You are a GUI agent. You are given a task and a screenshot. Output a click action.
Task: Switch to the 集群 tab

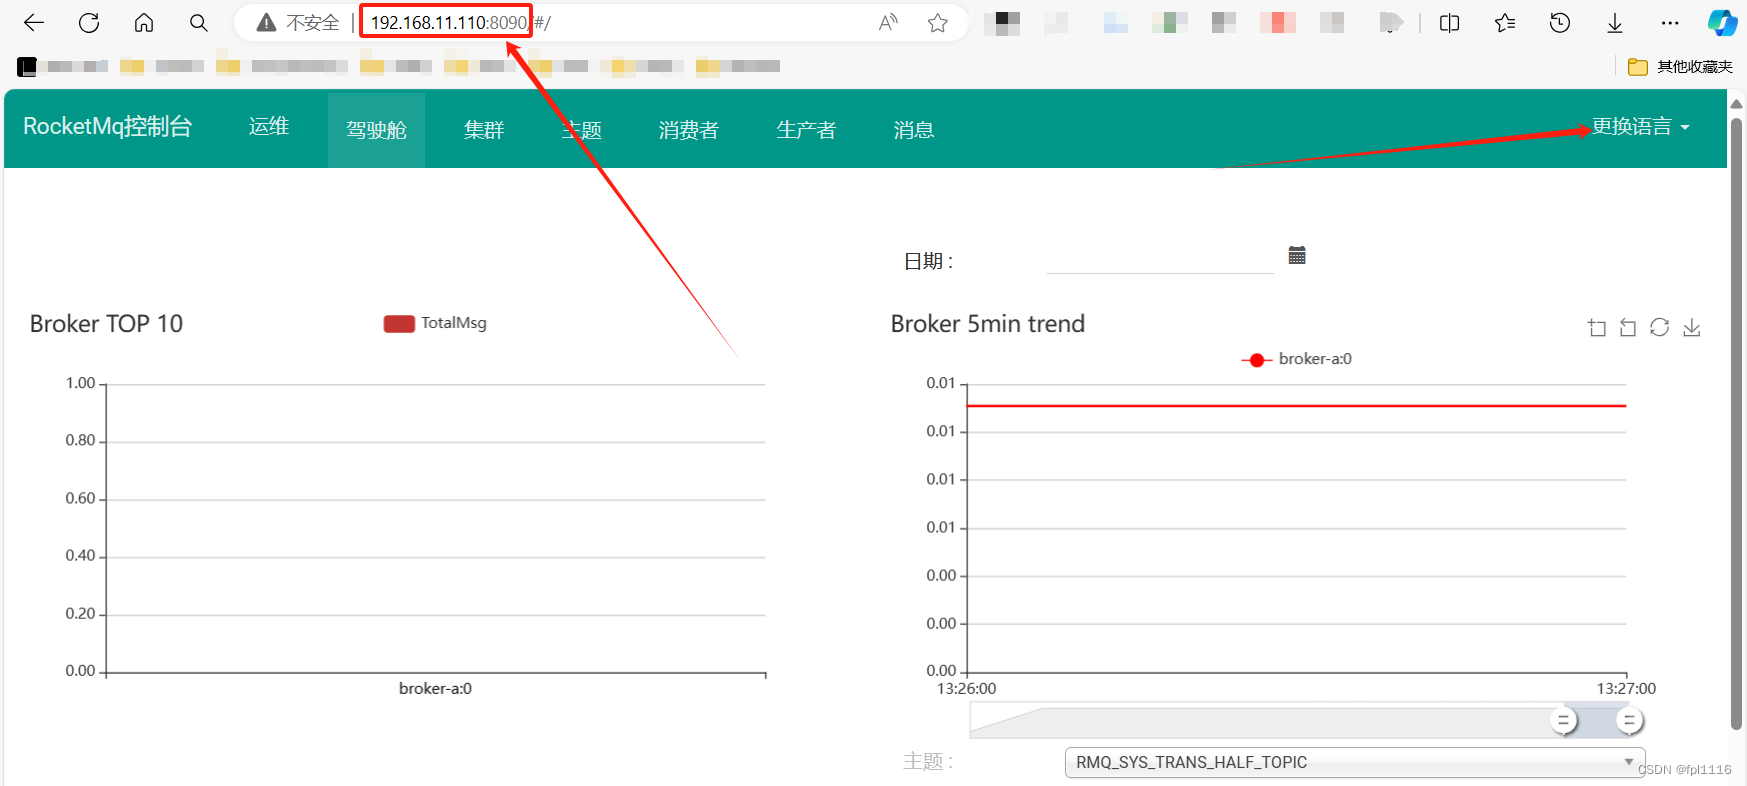pyautogui.click(x=484, y=130)
